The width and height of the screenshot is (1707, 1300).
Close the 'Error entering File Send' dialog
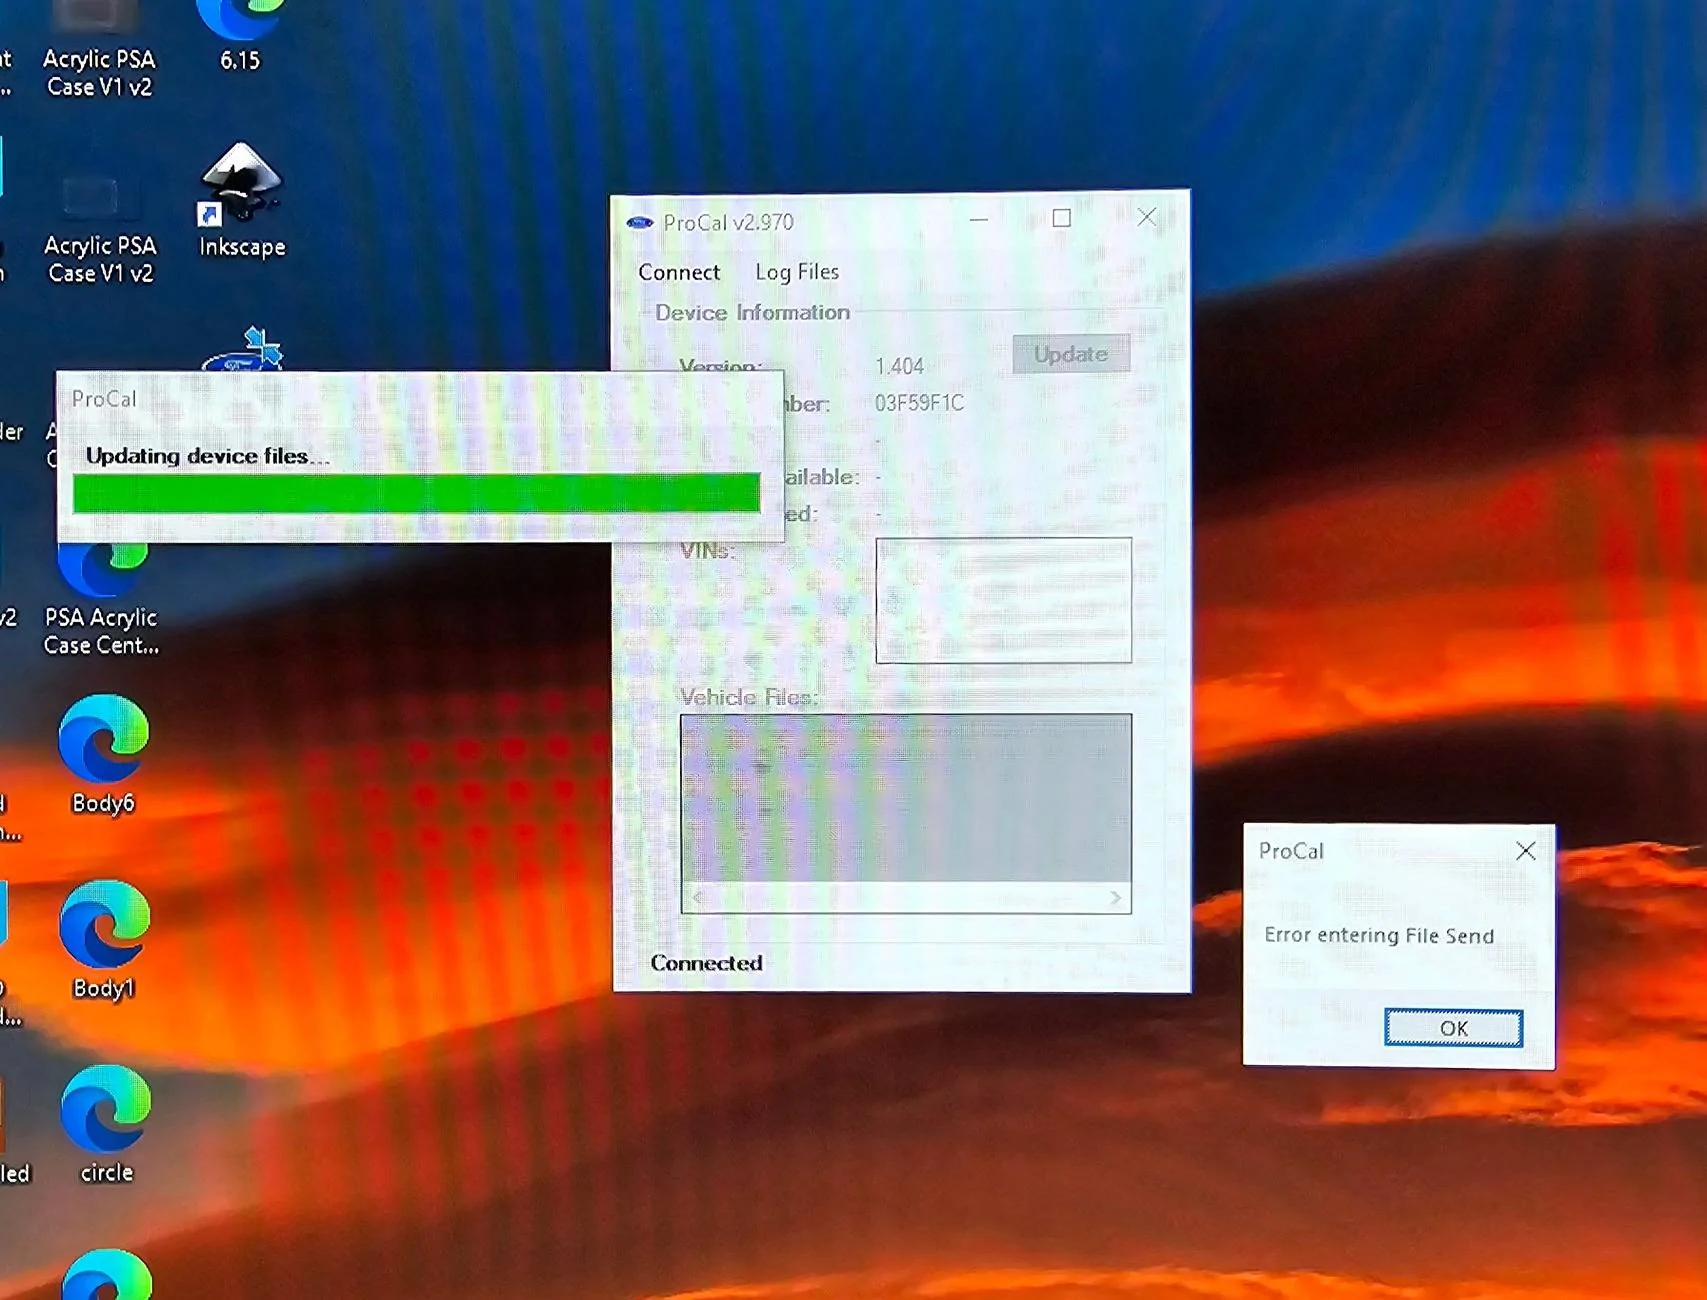1525,851
